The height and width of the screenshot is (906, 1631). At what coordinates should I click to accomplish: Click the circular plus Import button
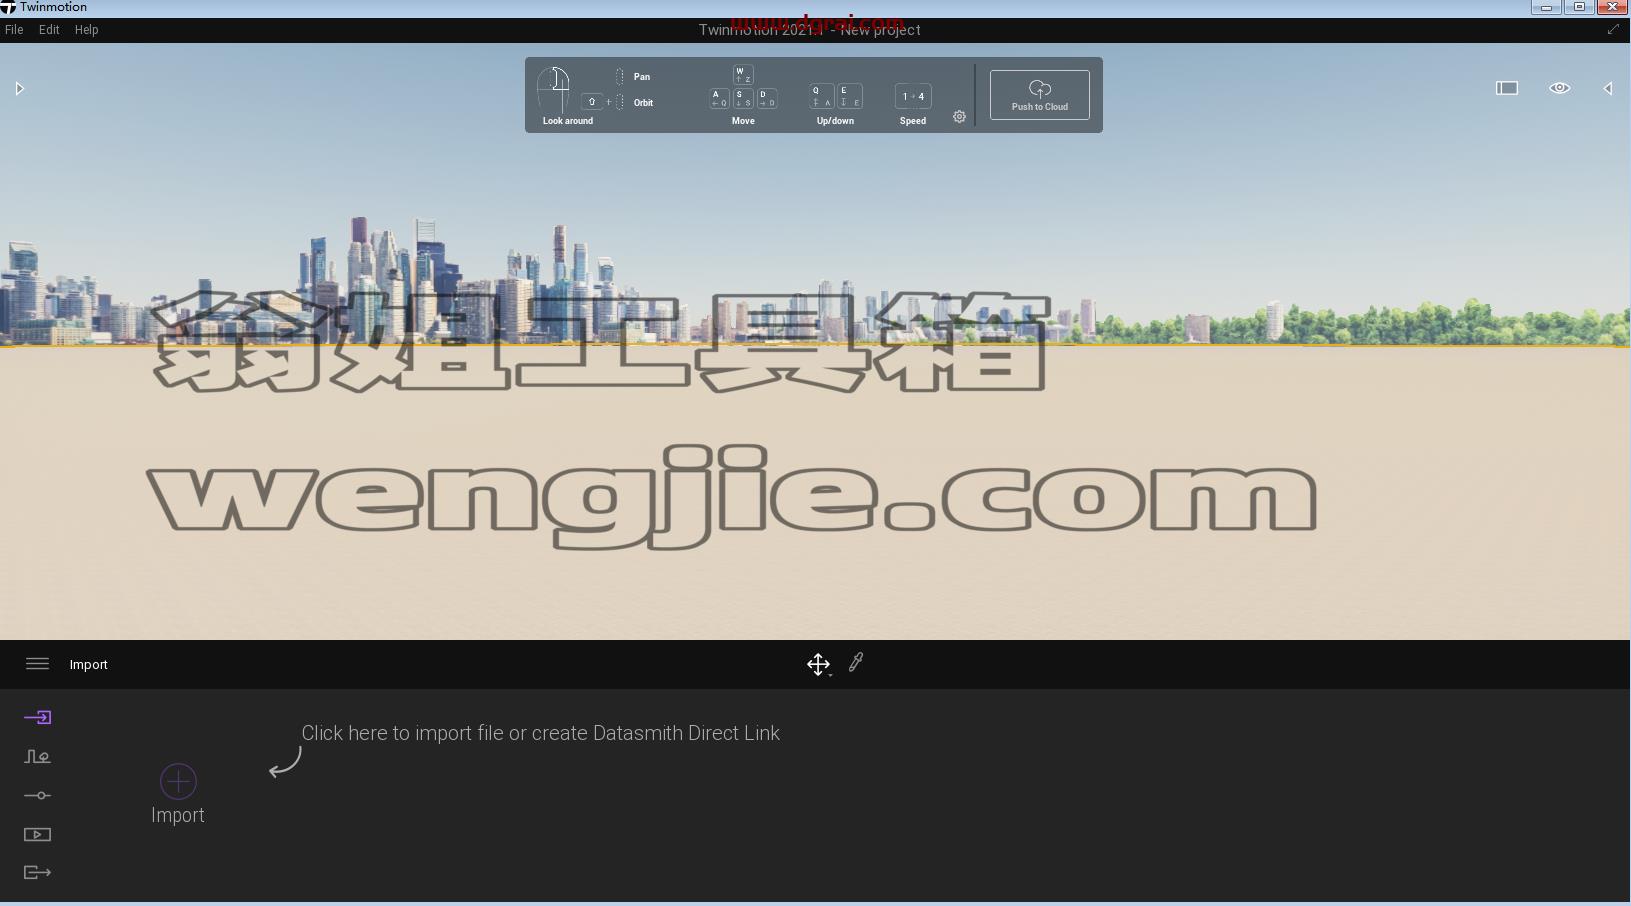[x=178, y=781]
